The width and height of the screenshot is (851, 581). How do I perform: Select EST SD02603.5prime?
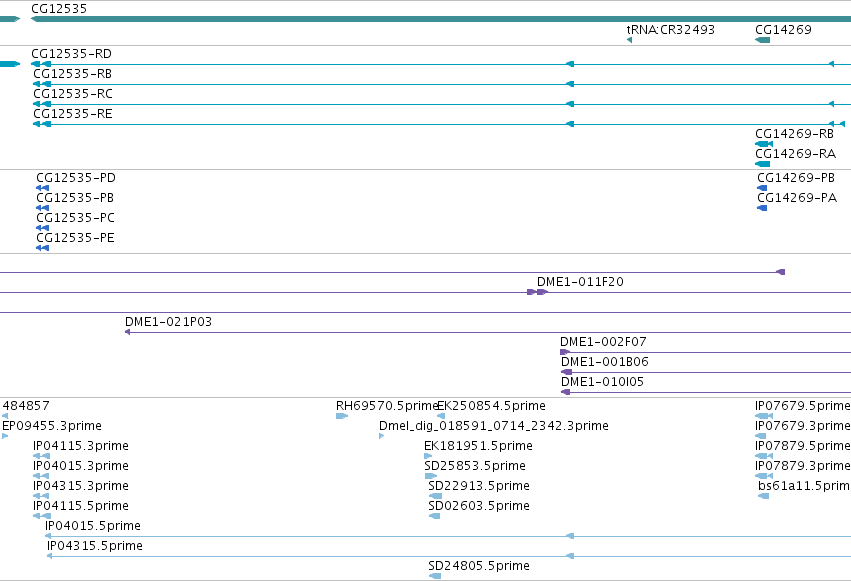pyautogui.click(x=479, y=507)
